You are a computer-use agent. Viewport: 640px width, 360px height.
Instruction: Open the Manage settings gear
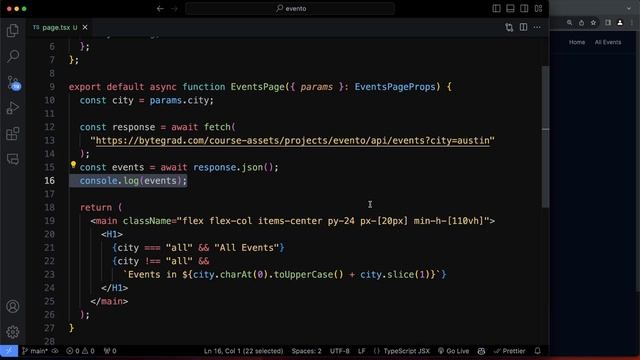(13, 332)
